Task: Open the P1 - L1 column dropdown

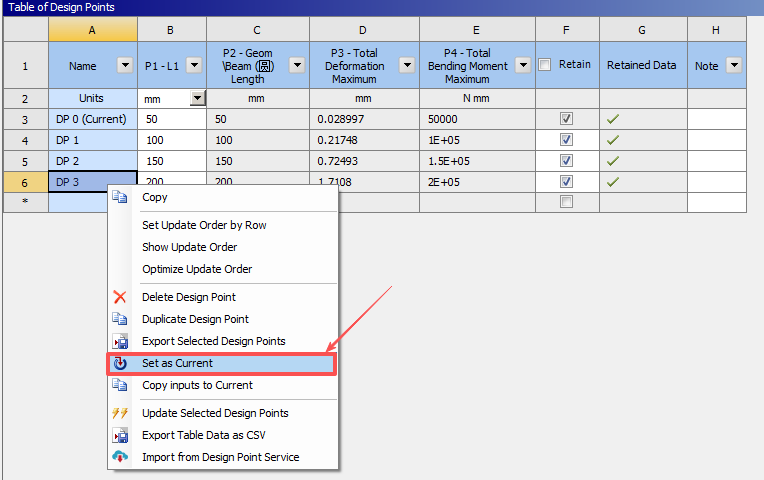Action: (x=194, y=65)
